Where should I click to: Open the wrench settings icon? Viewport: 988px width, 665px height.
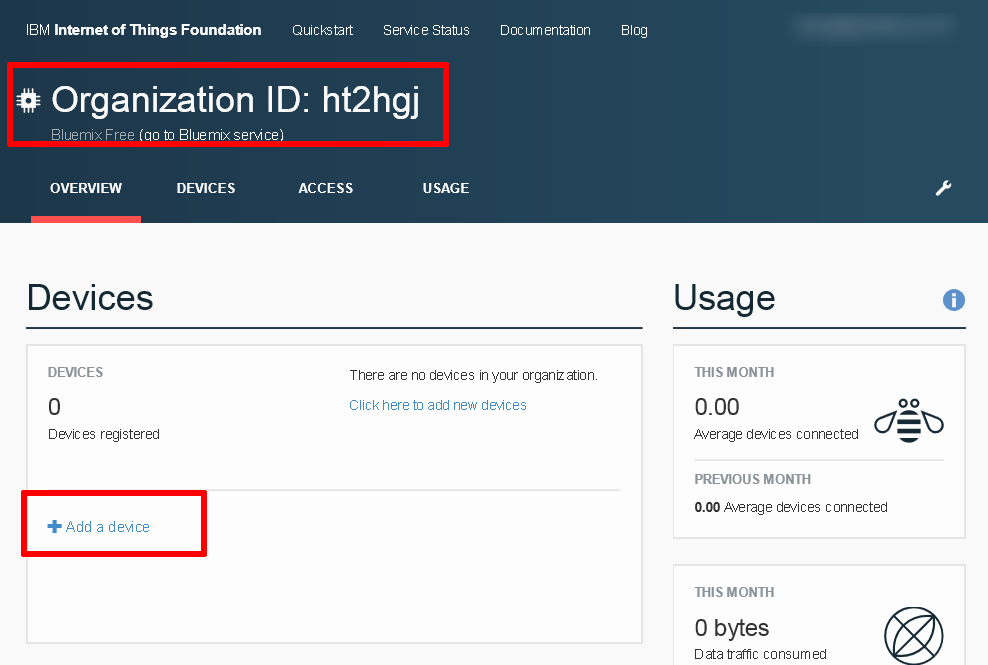943,188
